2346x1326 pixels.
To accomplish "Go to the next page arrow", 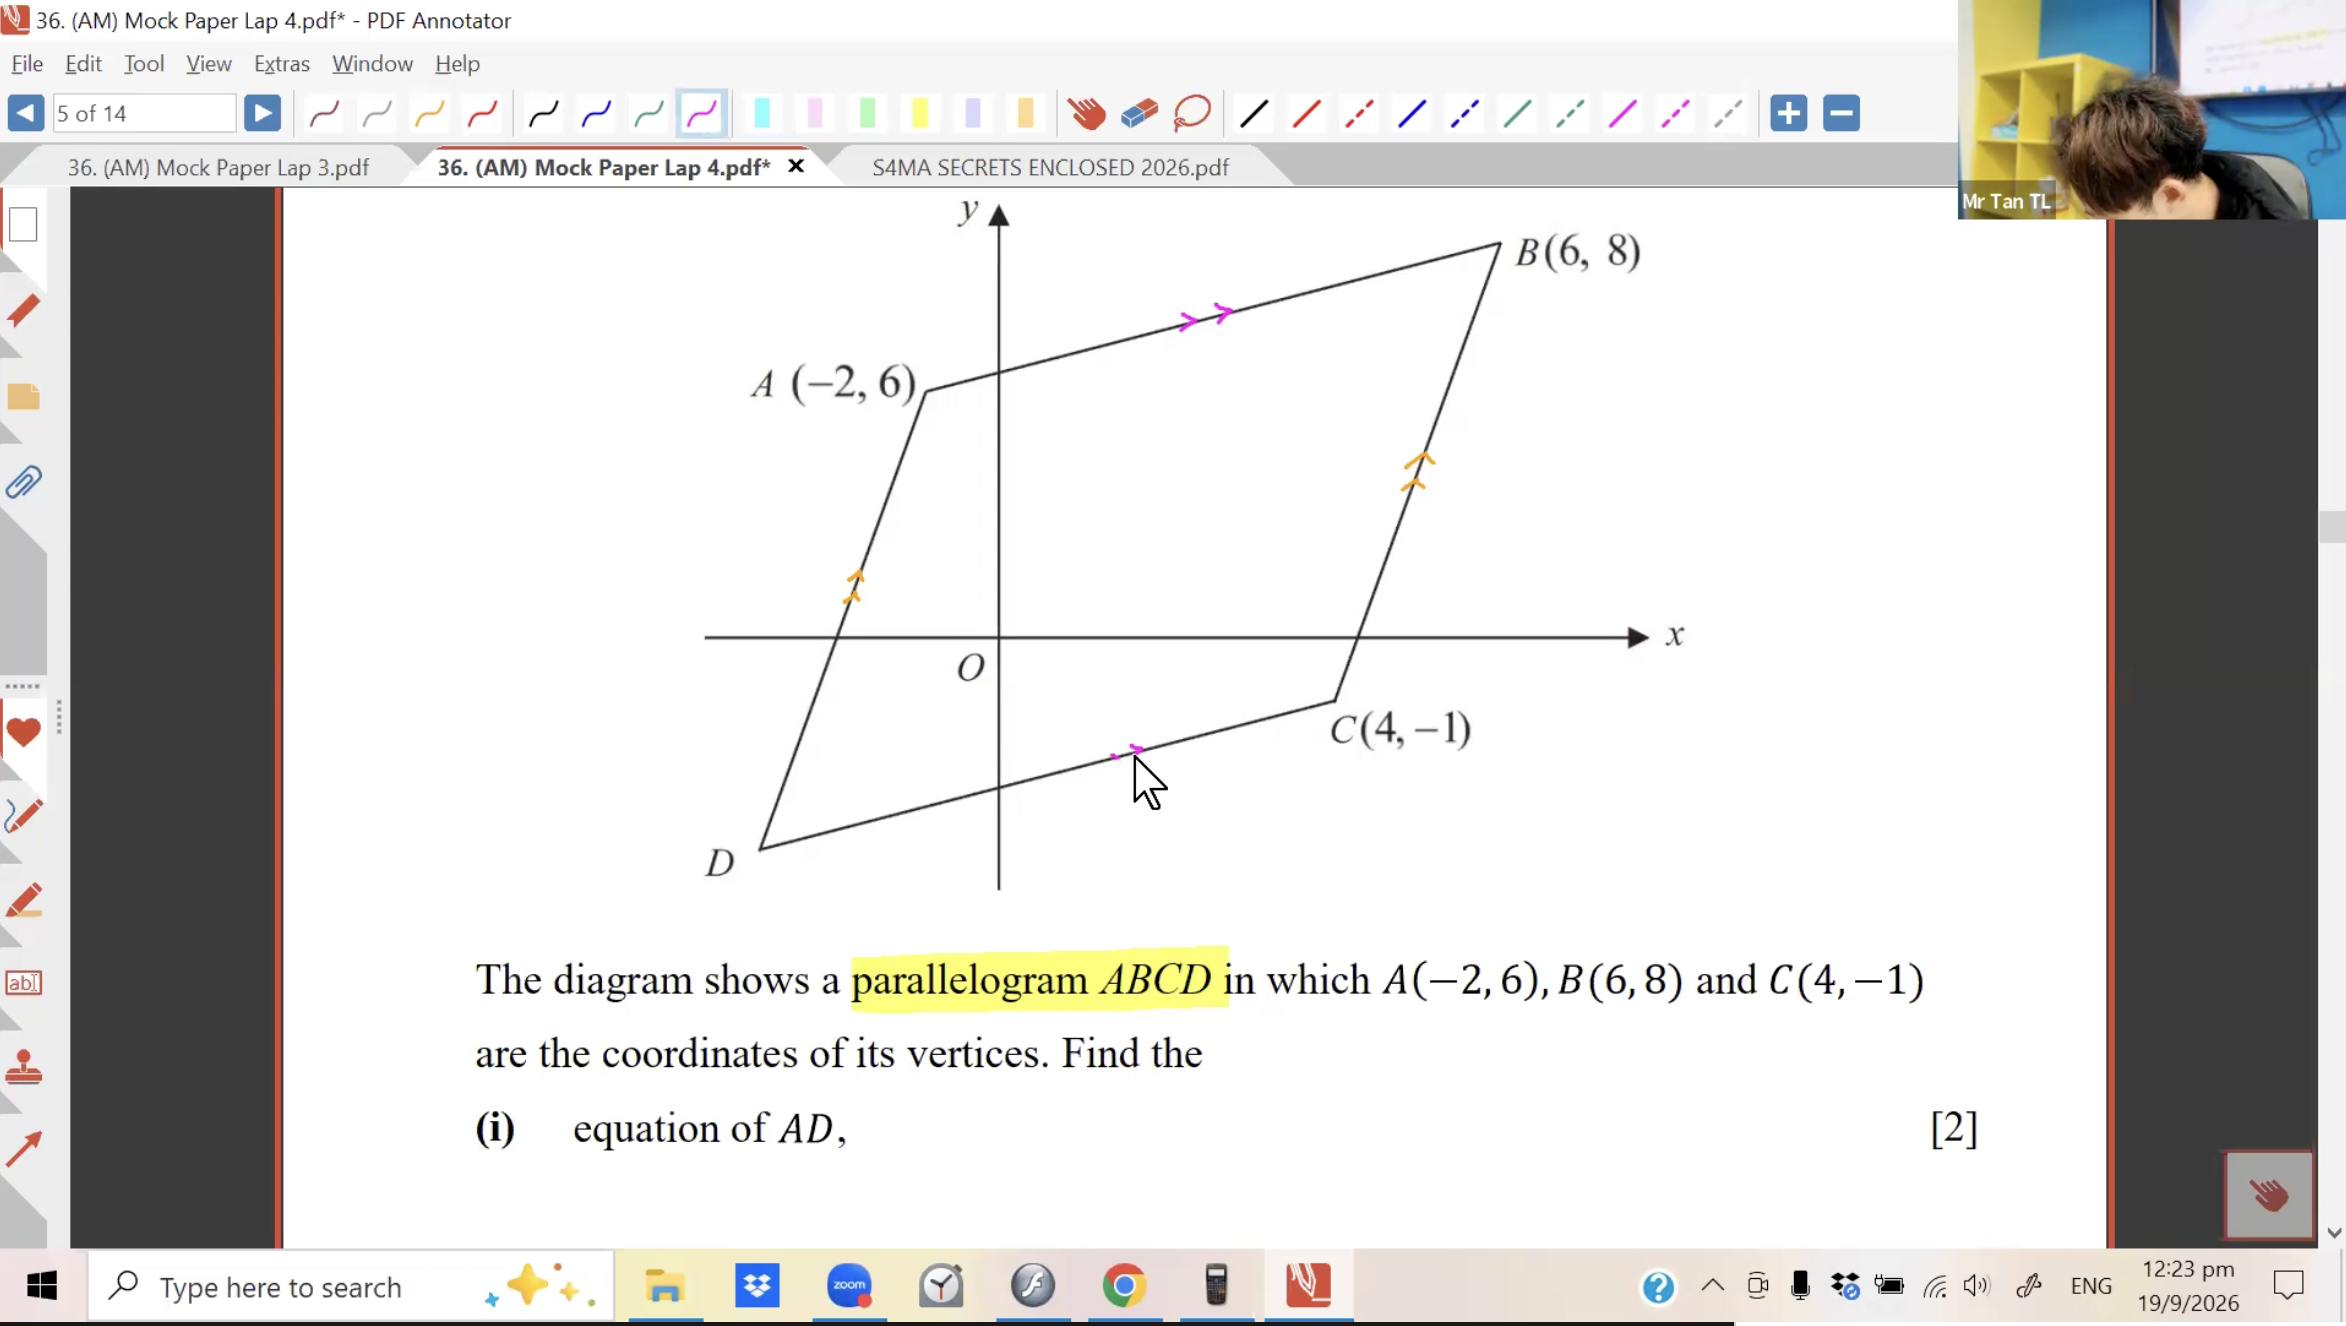I will (x=262, y=113).
